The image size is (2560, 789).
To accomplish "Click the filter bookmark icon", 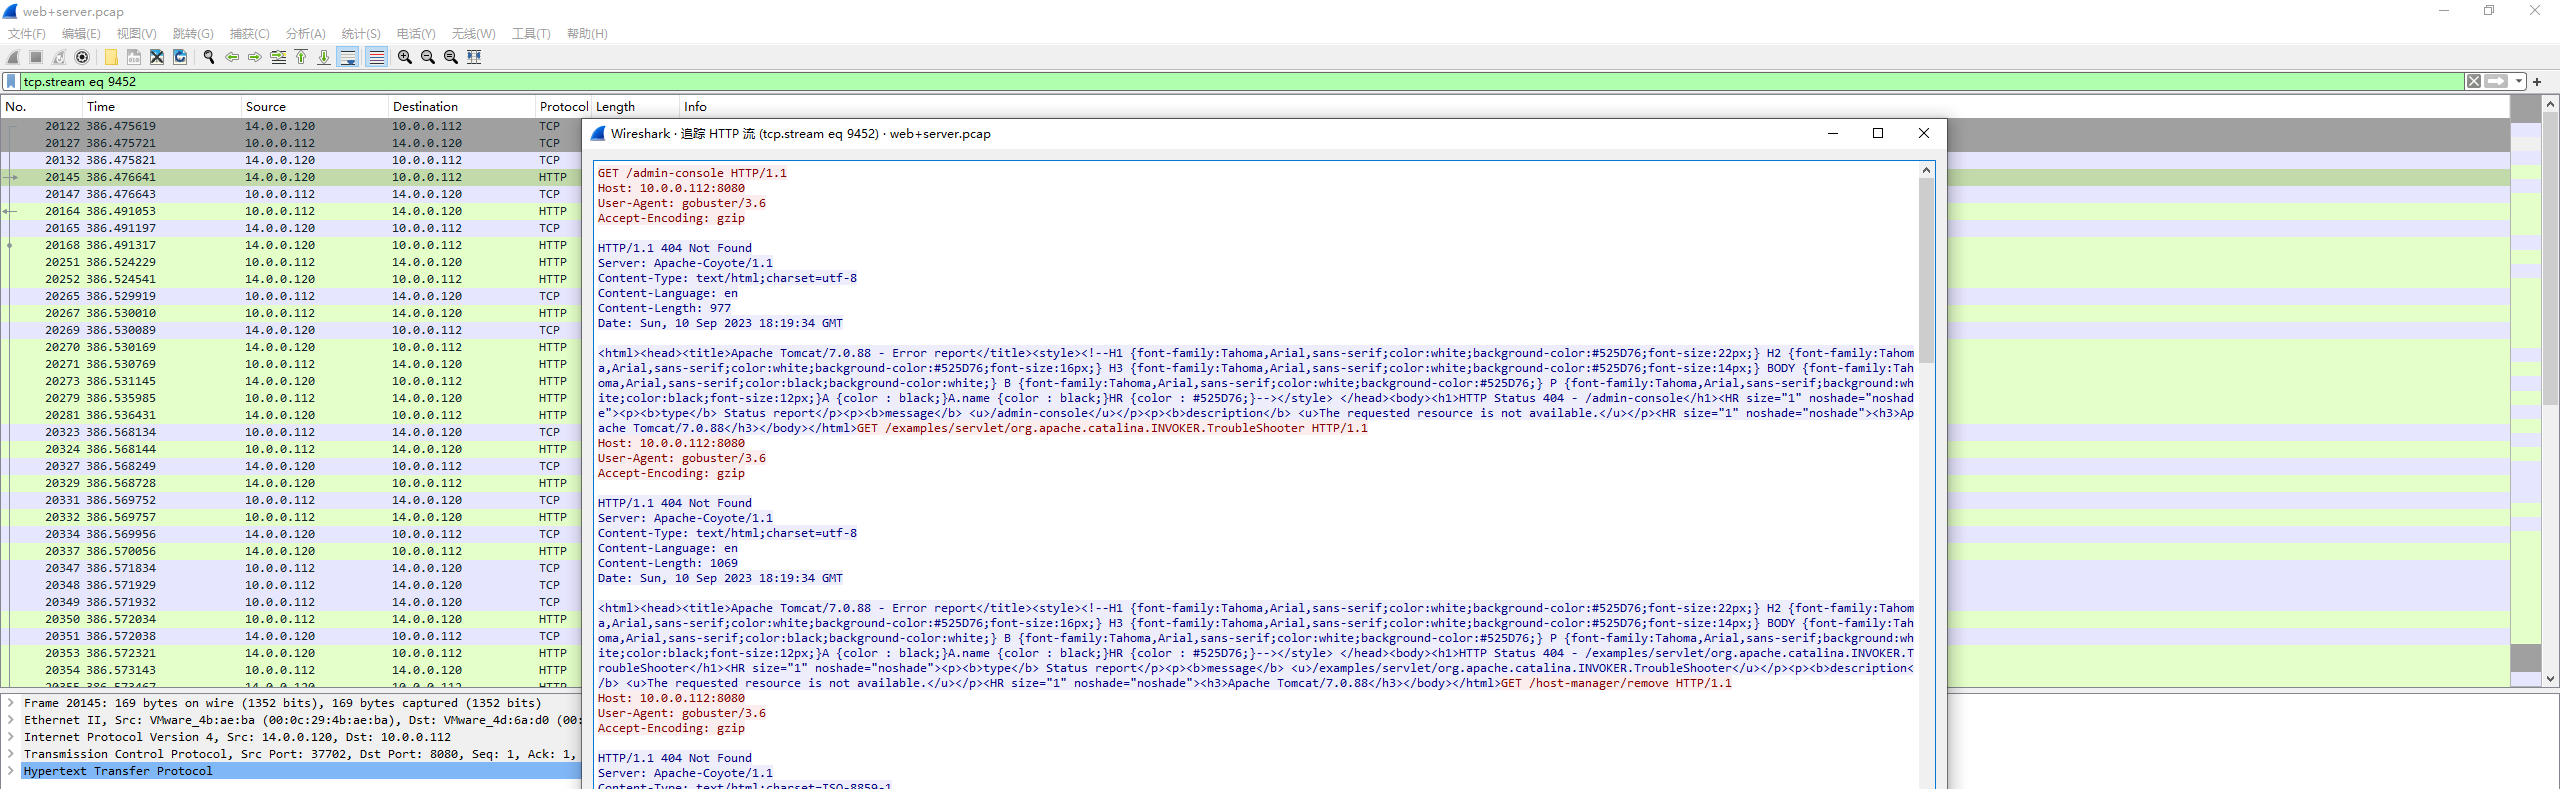I will pos(11,82).
